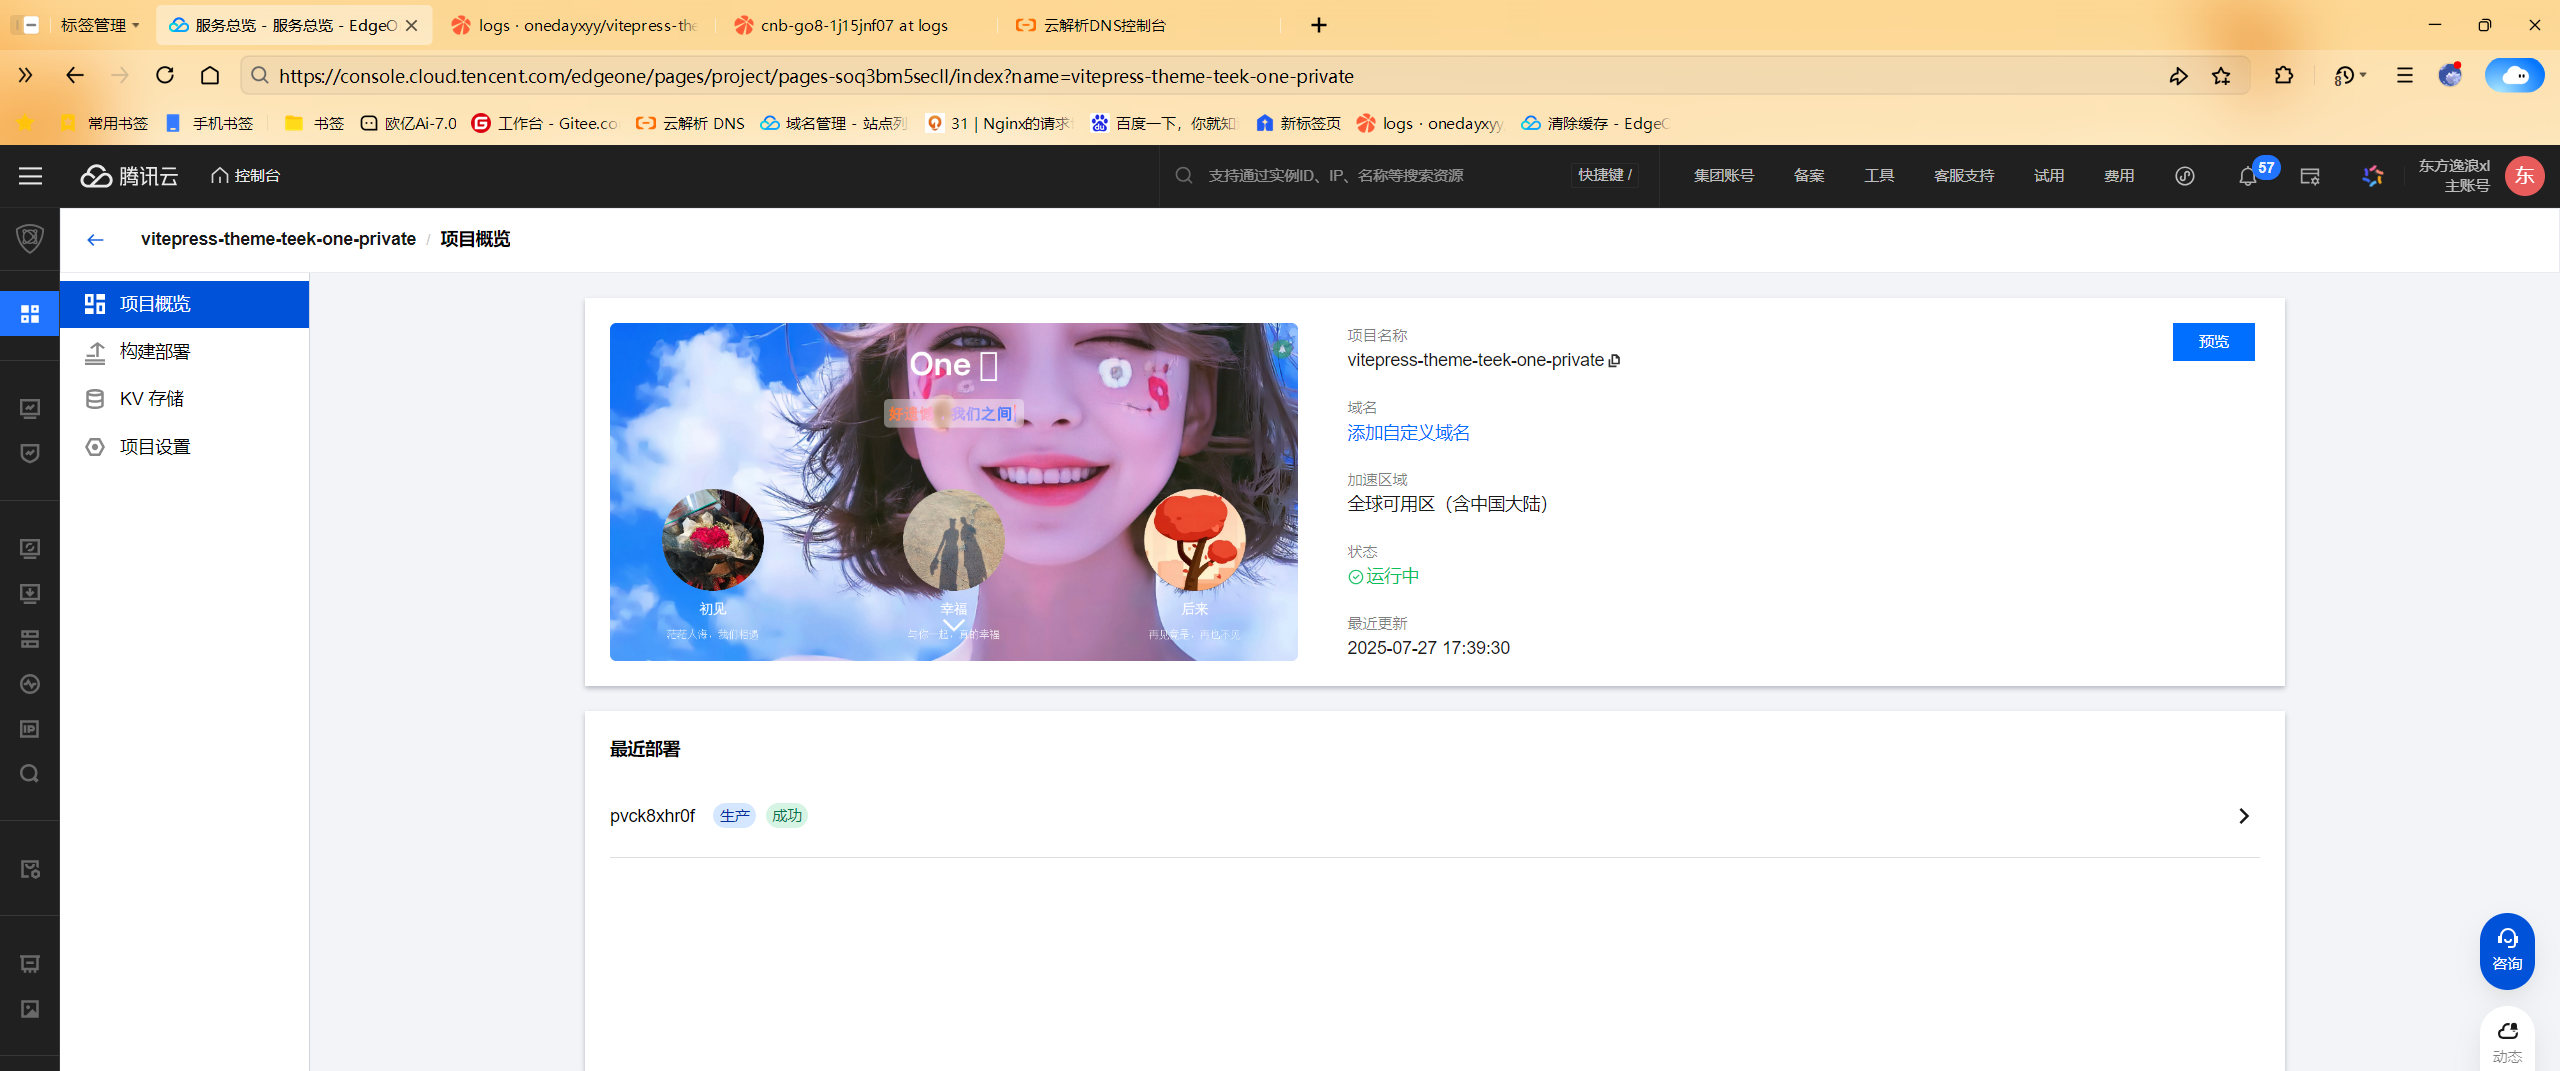Viewport: 2560px width, 1071px height.
Task: Click the blue grid icon in left rail
Action: click(x=30, y=314)
